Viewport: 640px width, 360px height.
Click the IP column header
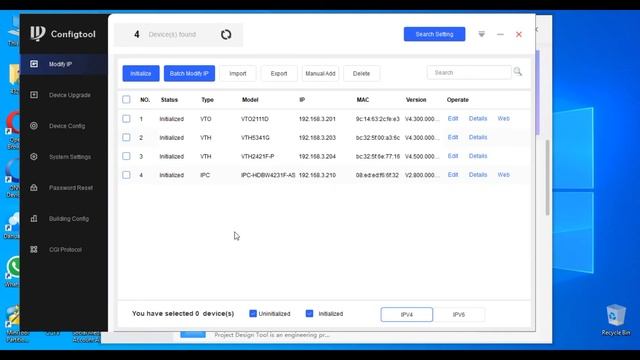click(302, 100)
